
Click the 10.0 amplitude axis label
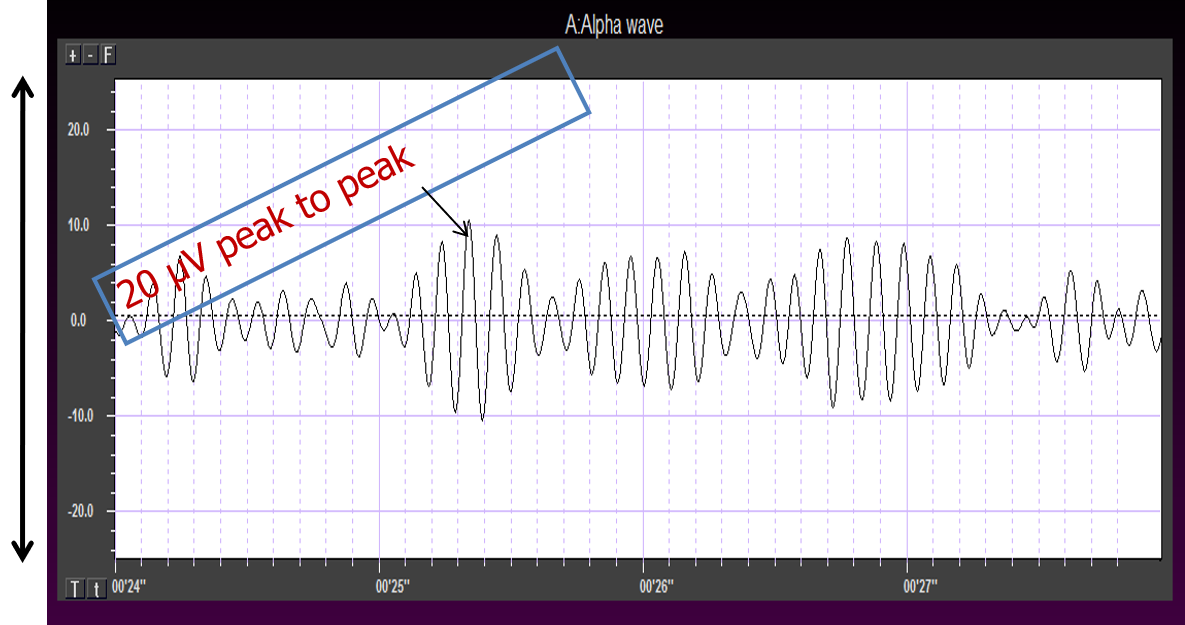pos(78,225)
